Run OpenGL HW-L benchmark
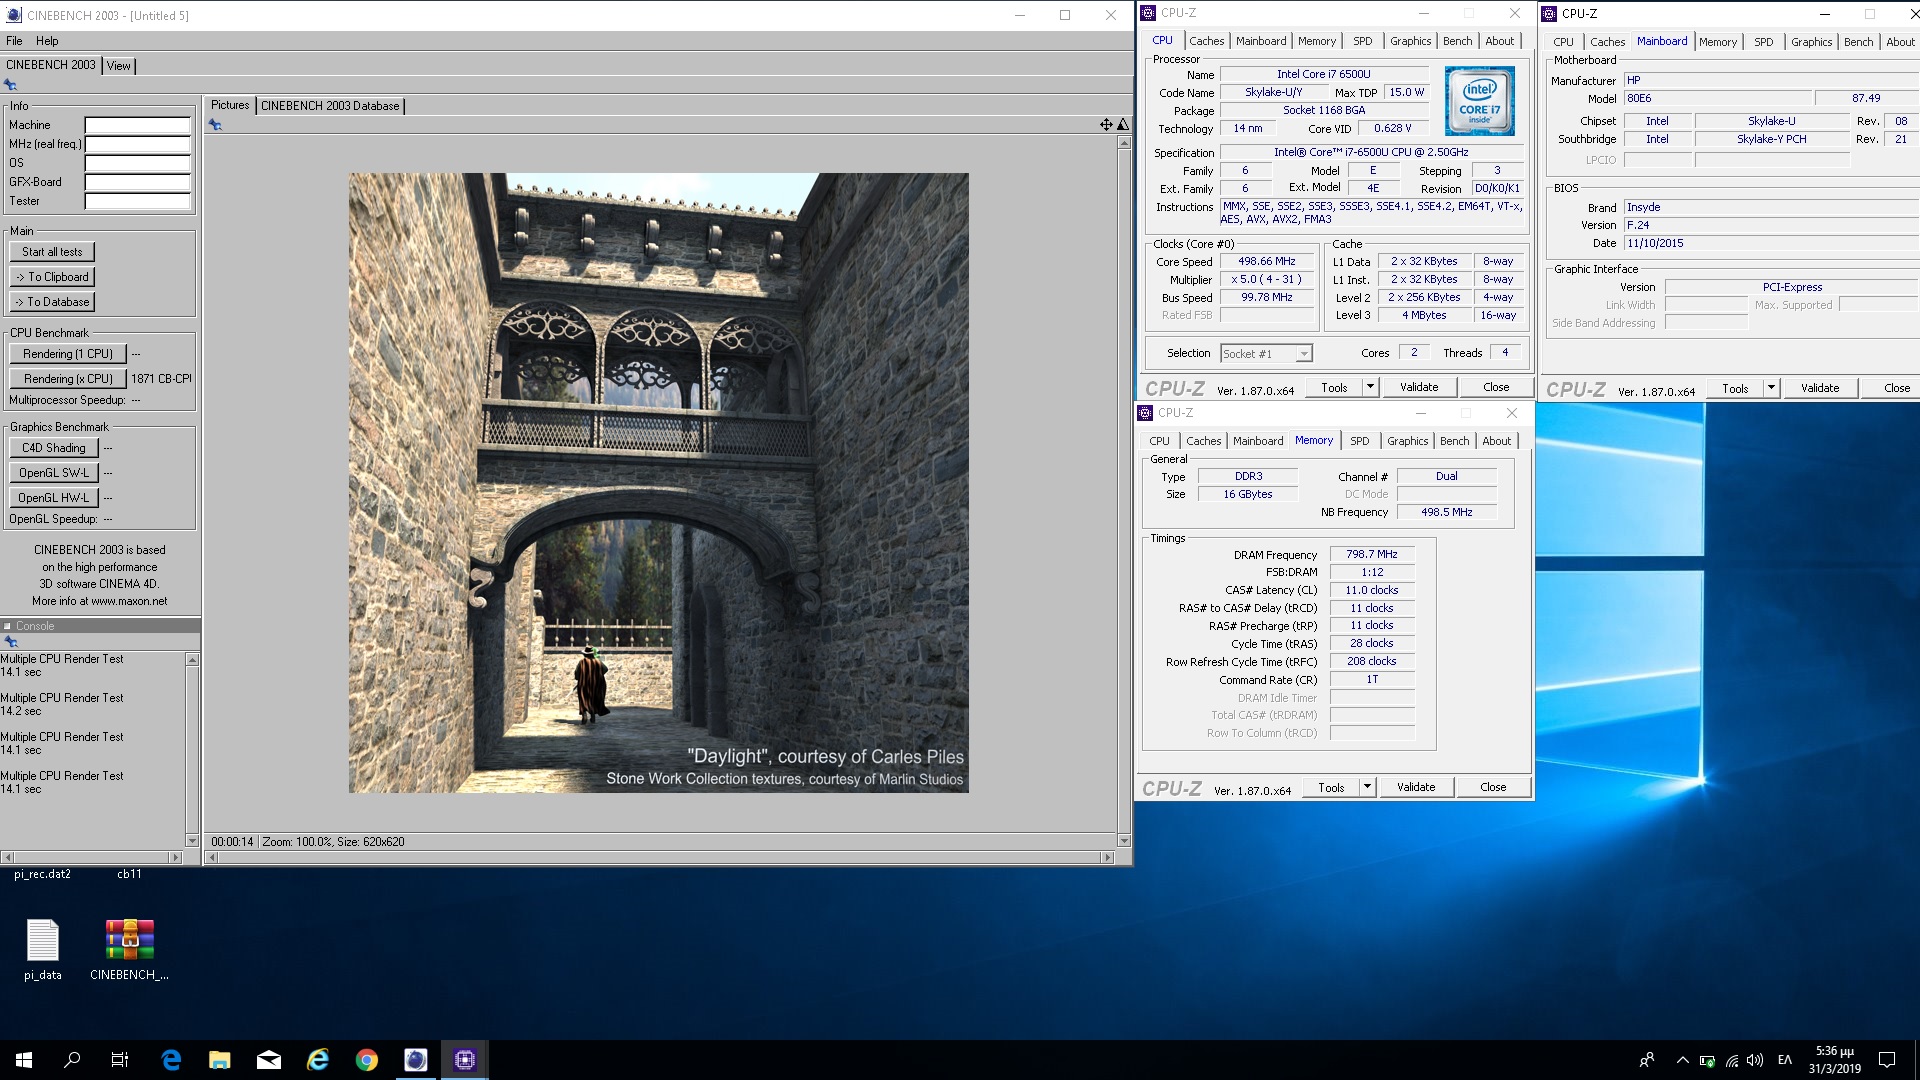The width and height of the screenshot is (1920, 1080). [x=54, y=498]
